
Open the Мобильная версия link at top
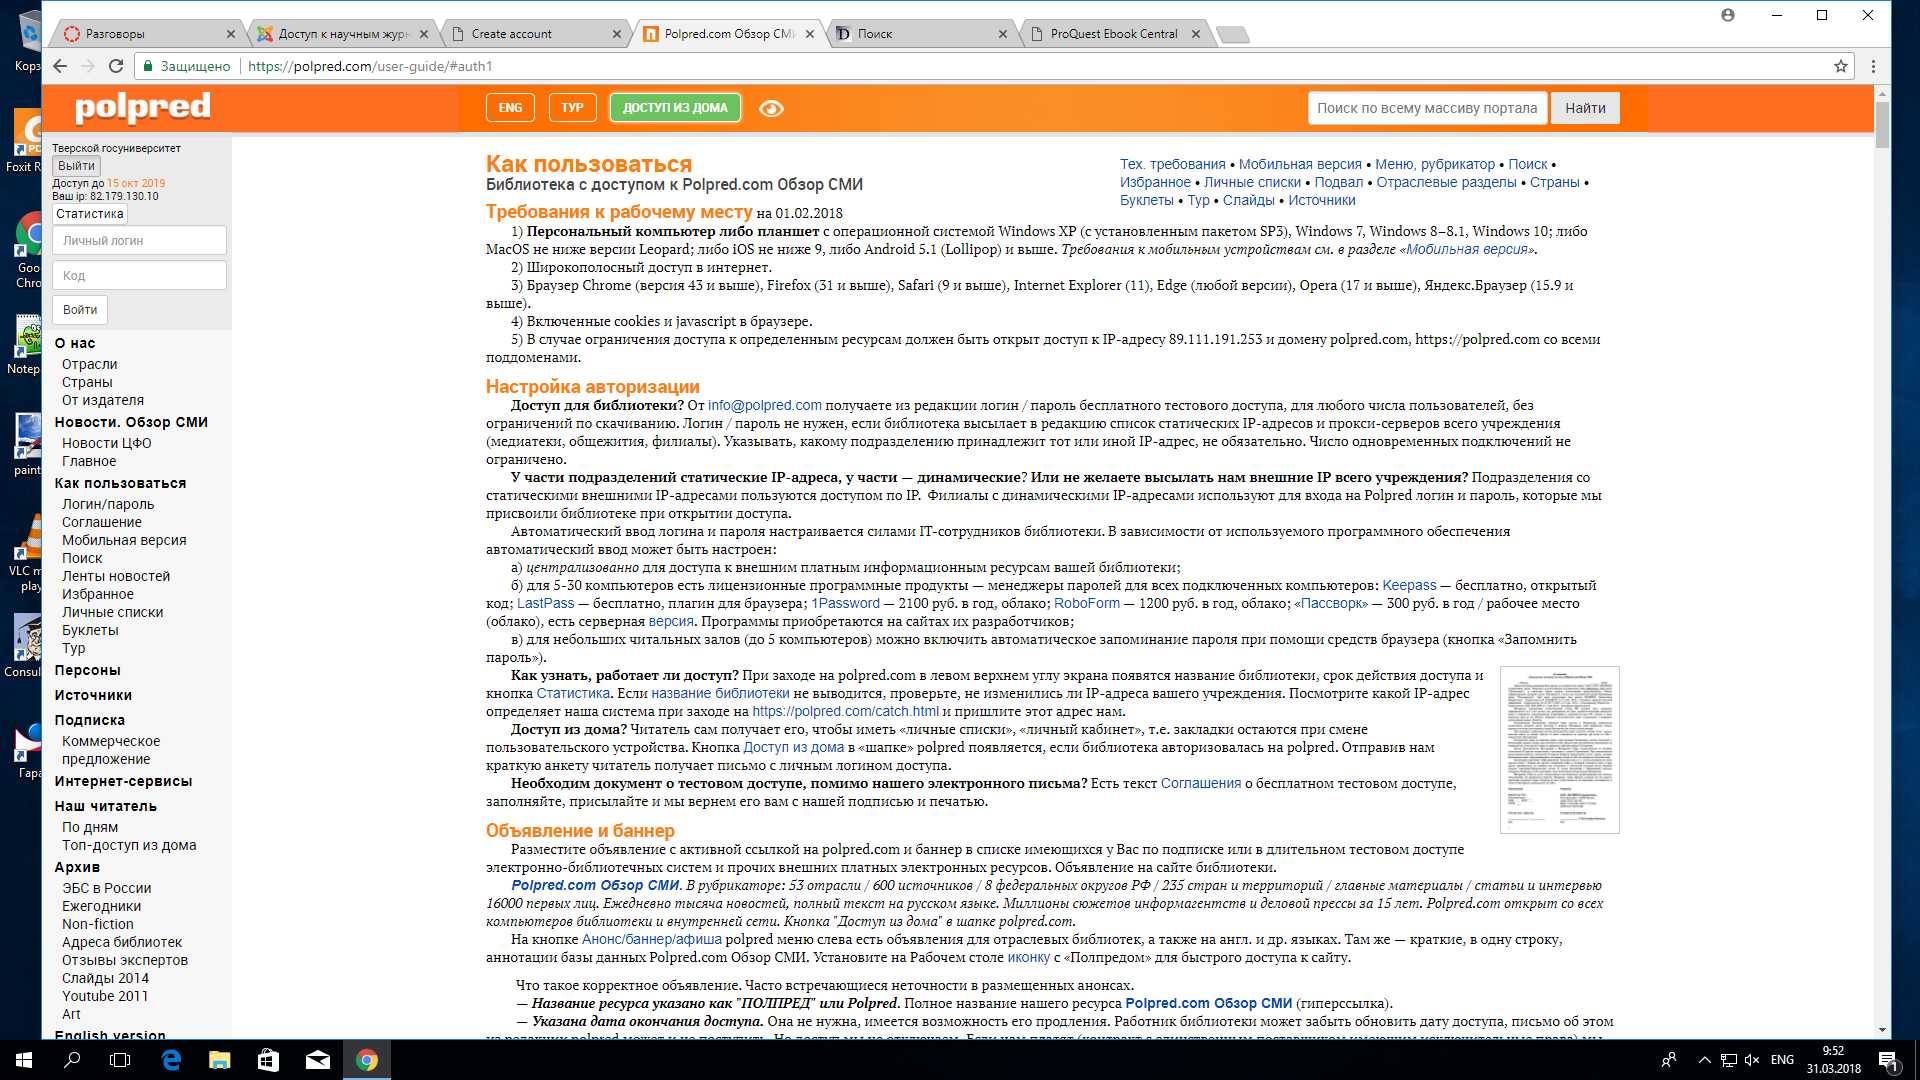click(x=1300, y=164)
